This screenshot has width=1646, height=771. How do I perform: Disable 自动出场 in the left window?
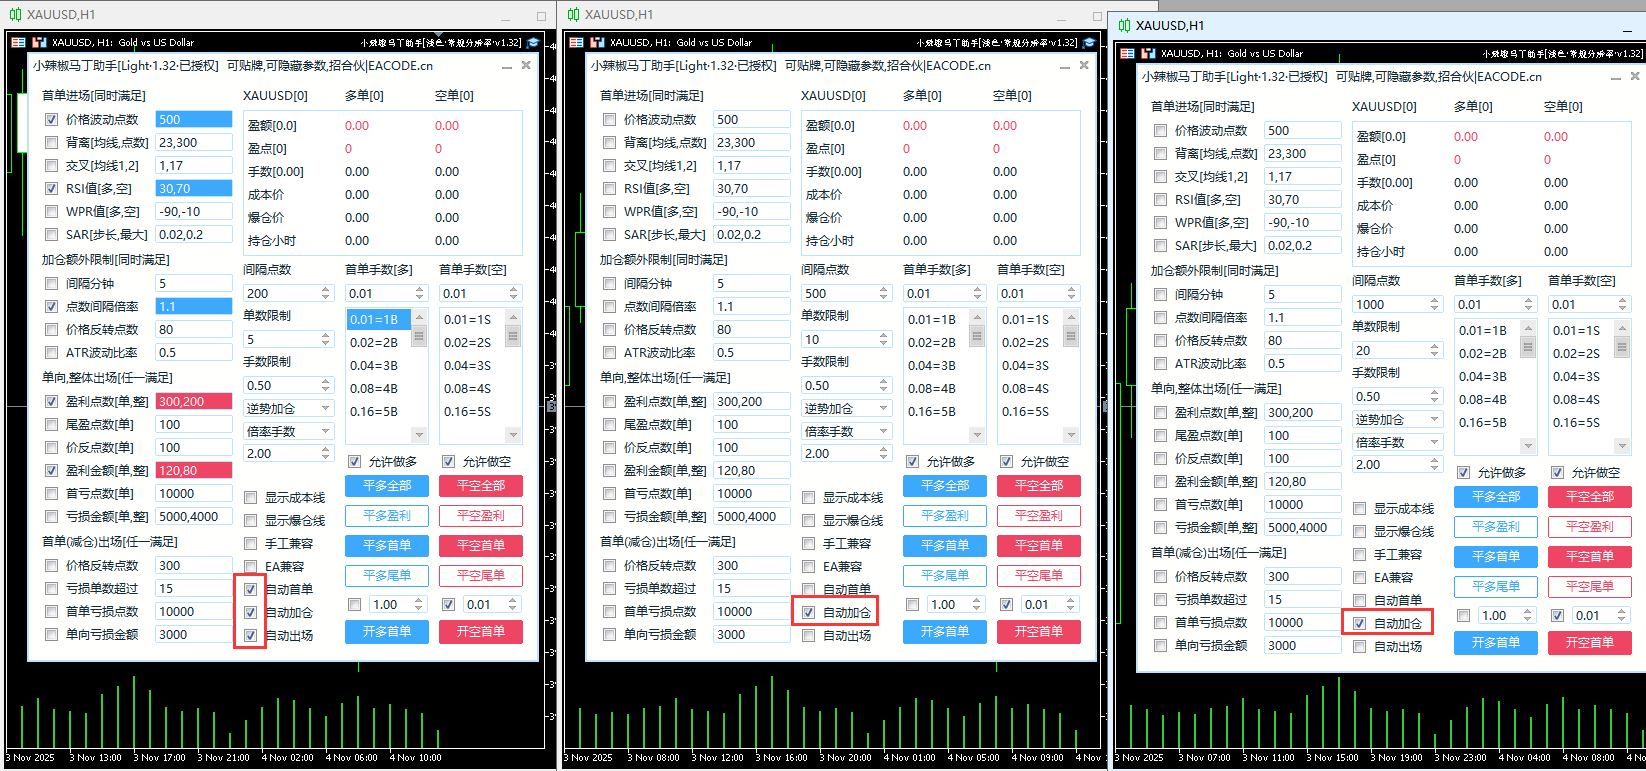click(251, 636)
